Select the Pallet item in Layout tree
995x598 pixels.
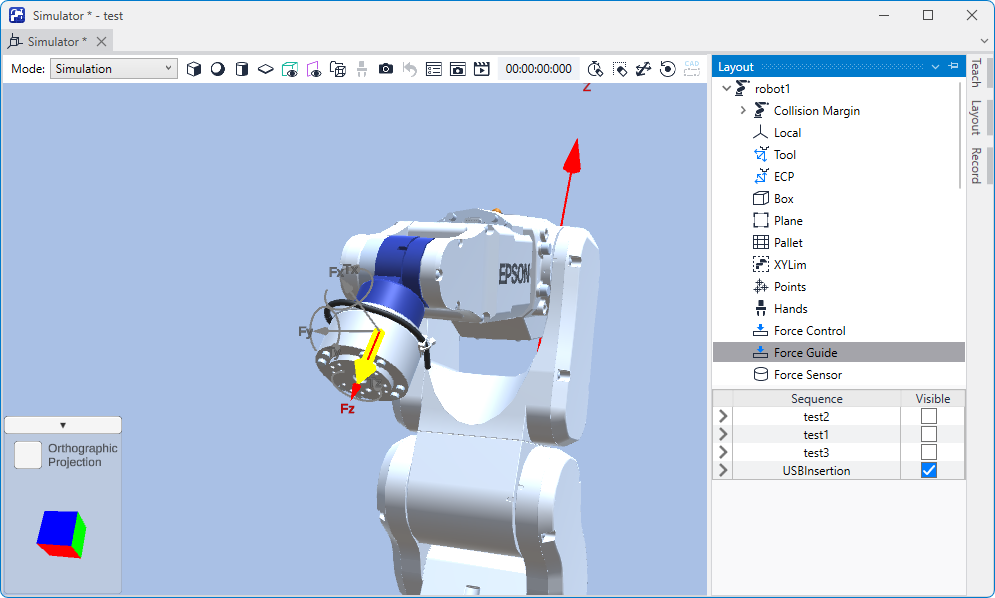coord(788,243)
